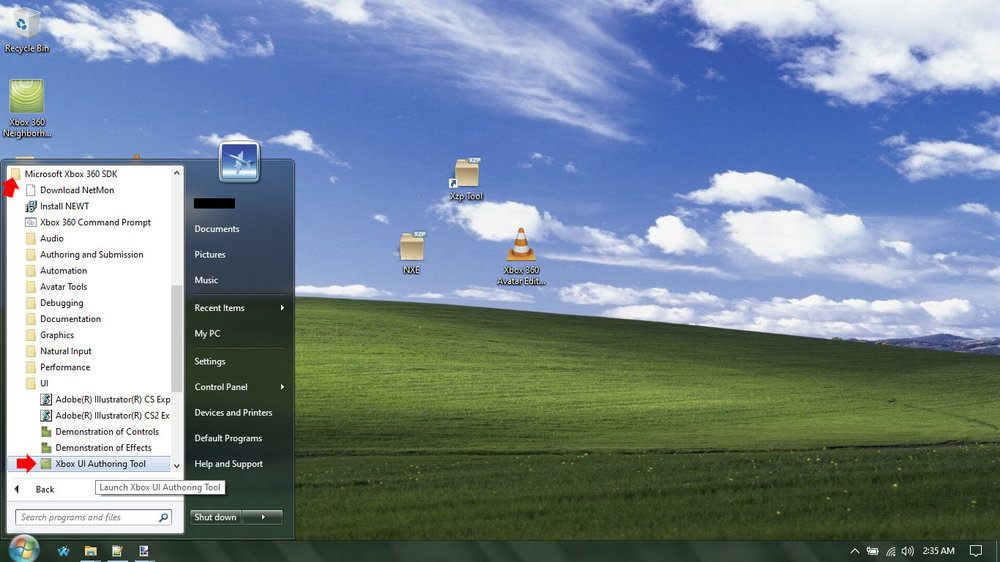Click the programs list scroll down arrow
This screenshot has width=1000, height=562.
click(177, 466)
